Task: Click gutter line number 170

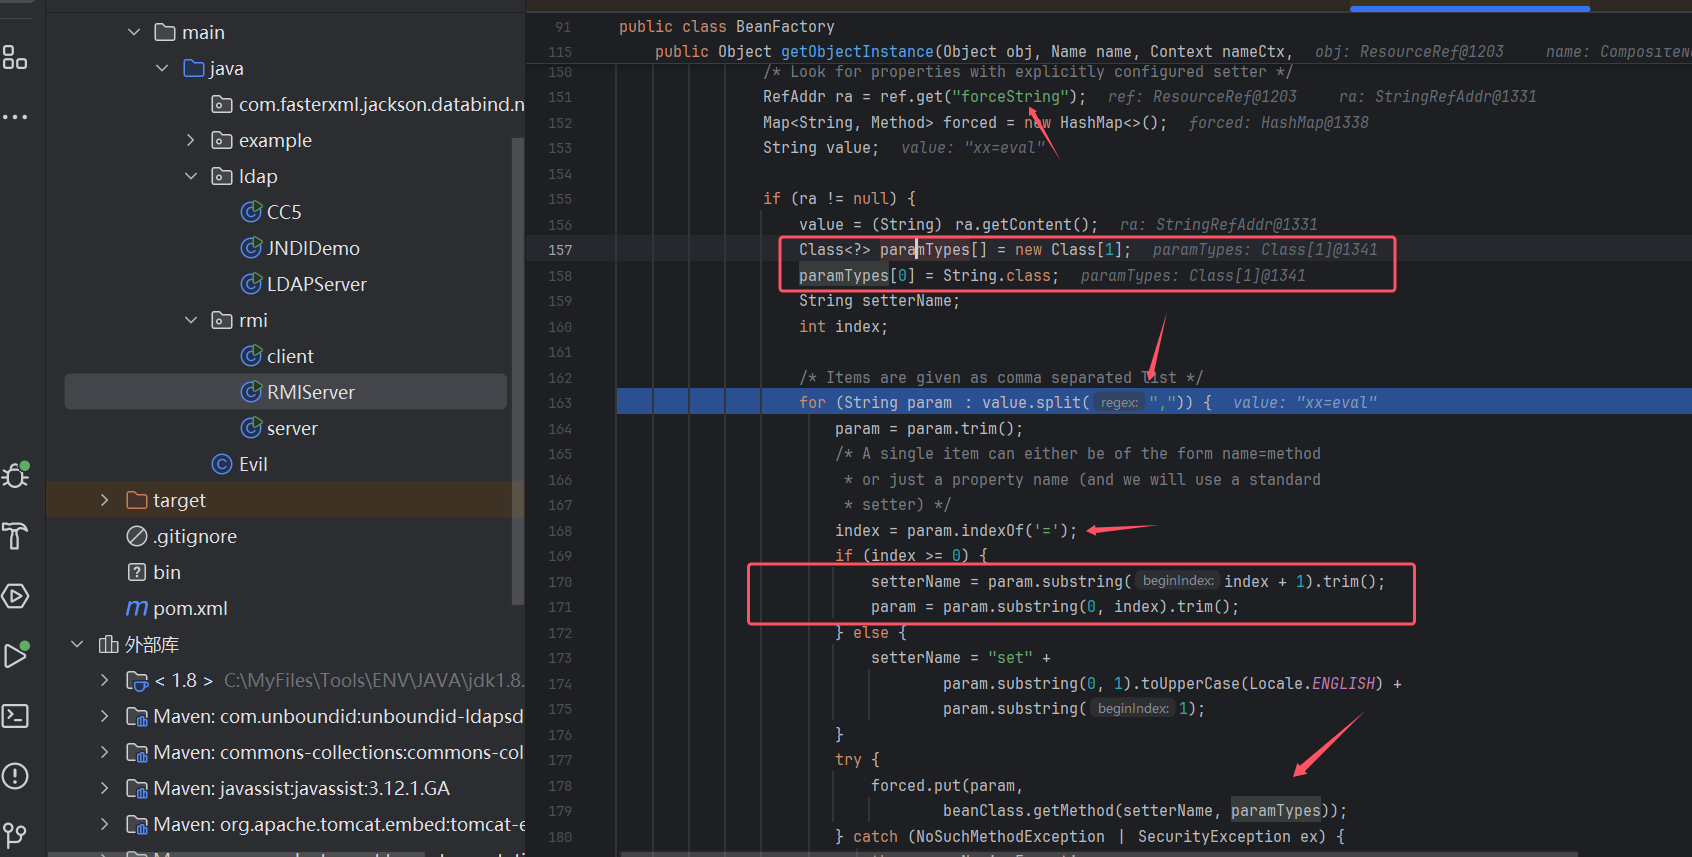Action: 560,582
